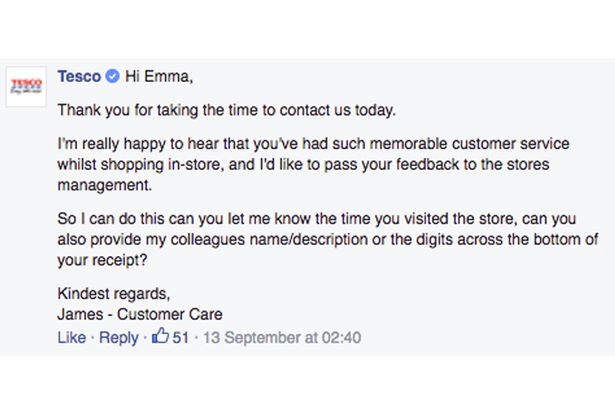
Task: Like the Tesco comment
Action: pos(71,338)
